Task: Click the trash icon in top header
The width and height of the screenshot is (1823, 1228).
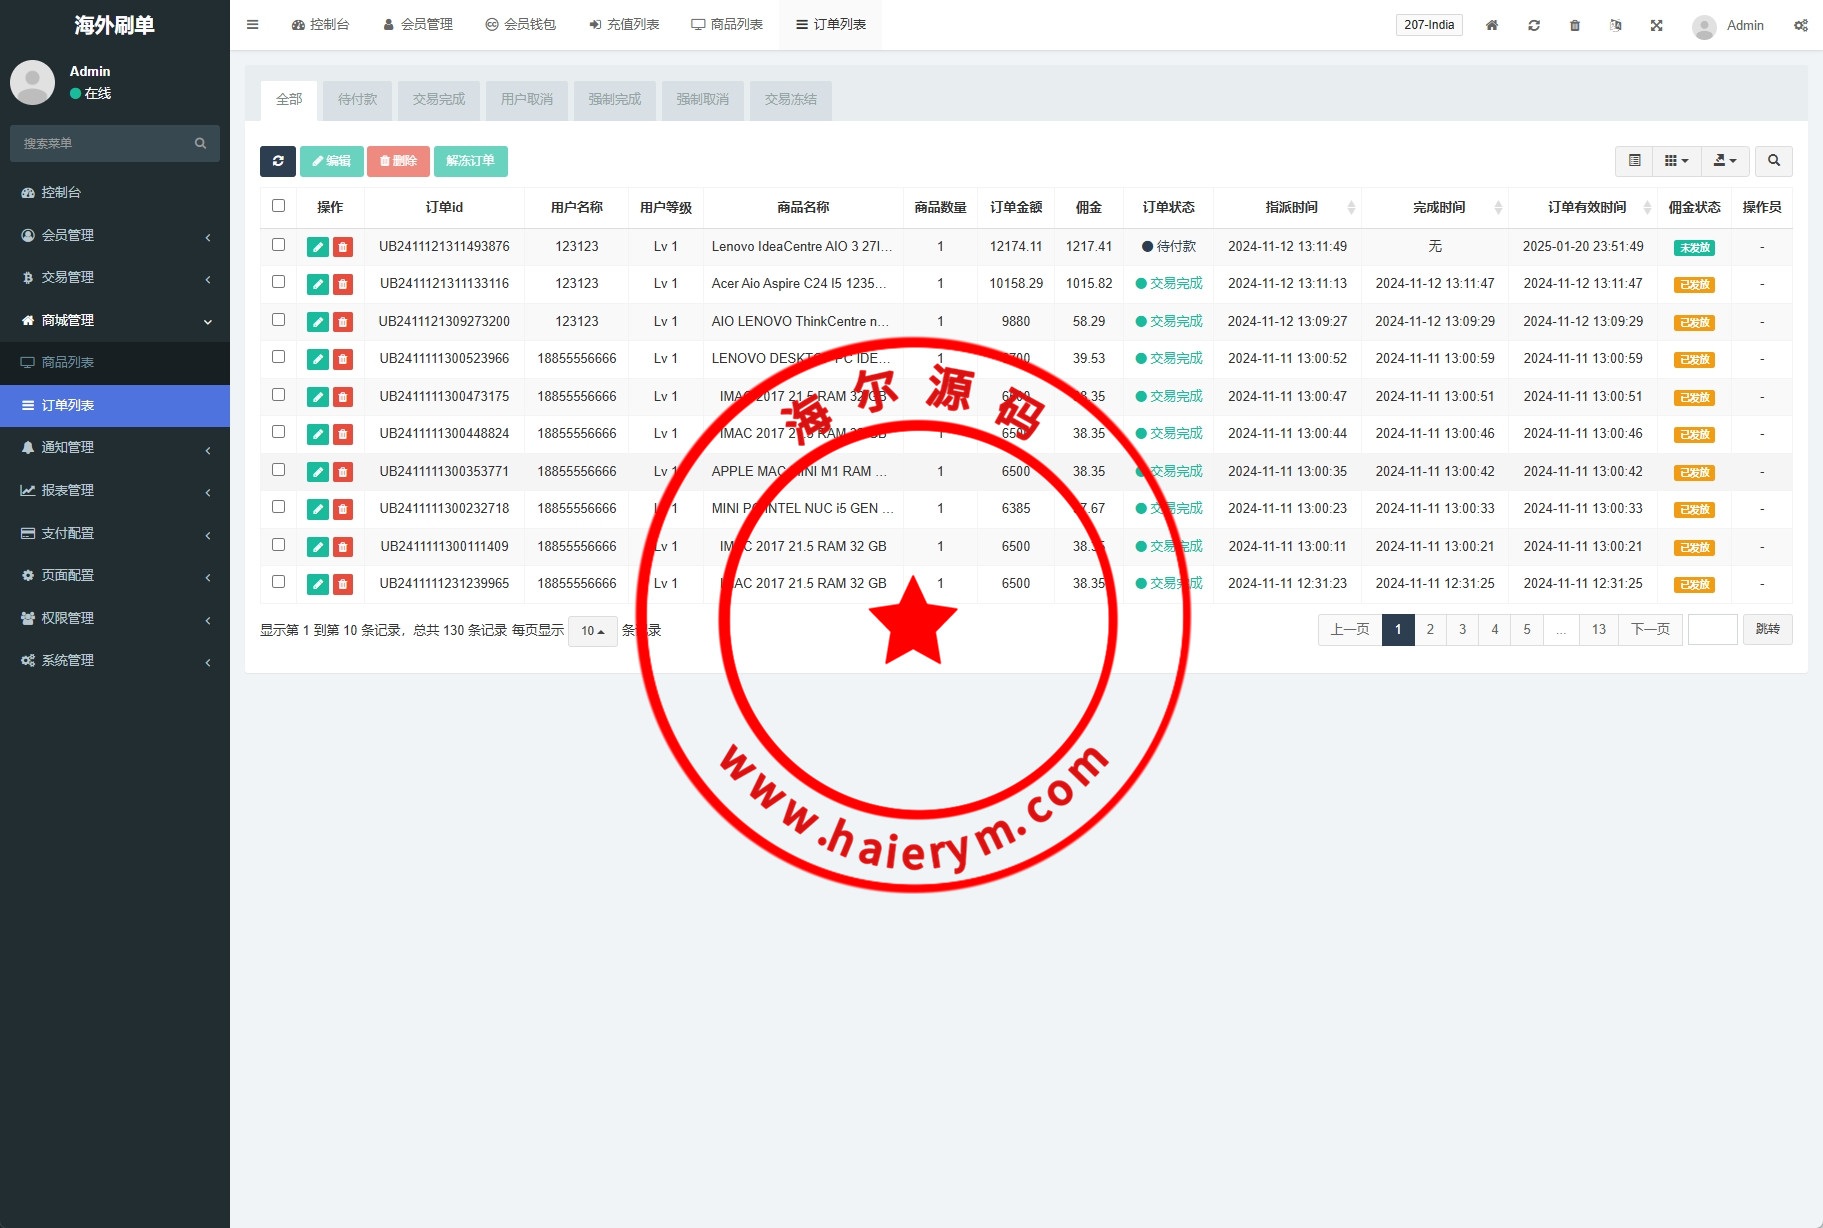Action: click(1574, 25)
